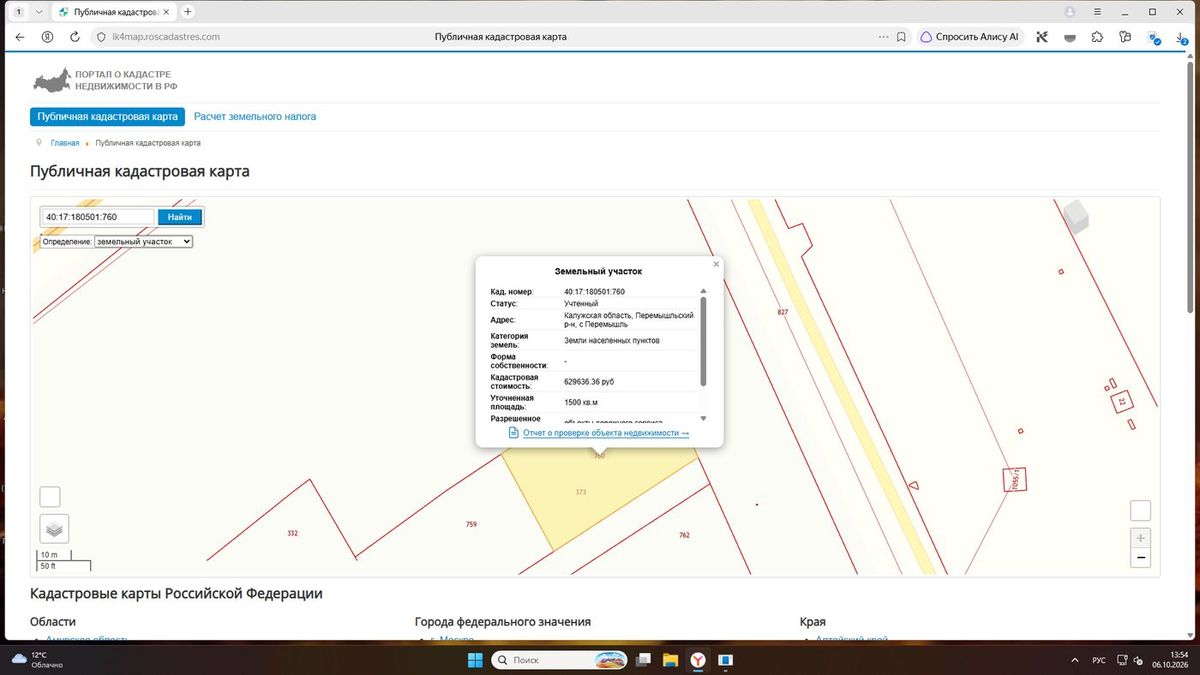Click Спросить Алису AI button

pos(969,37)
